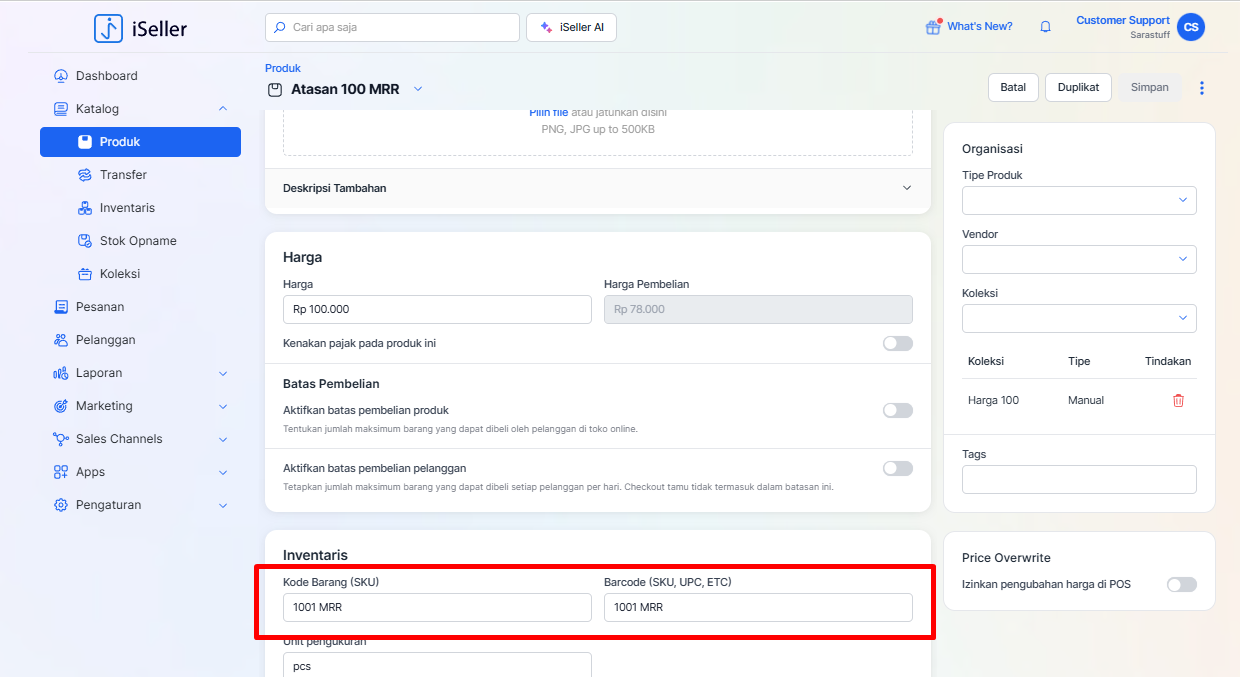The width and height of the screenshot is (1240, 677).
Task: Open Inventaris in the sidebar
Action: pos(127,208)
